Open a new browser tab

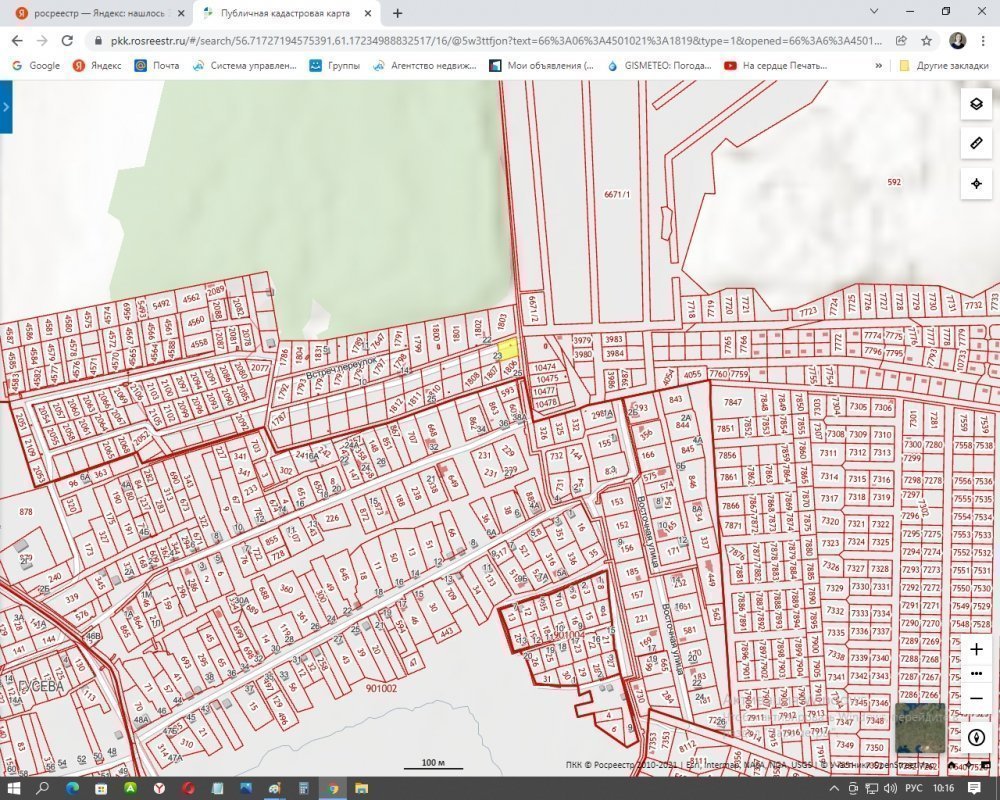point(398,14)
